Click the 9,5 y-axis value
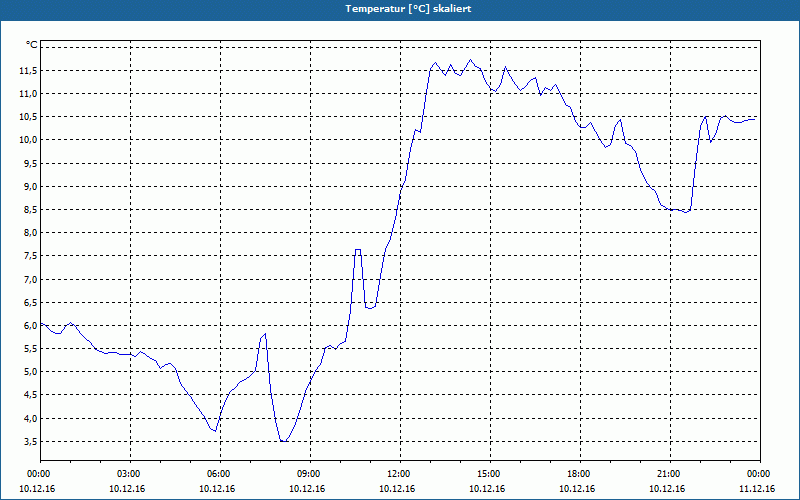 (x=30, y=163)
